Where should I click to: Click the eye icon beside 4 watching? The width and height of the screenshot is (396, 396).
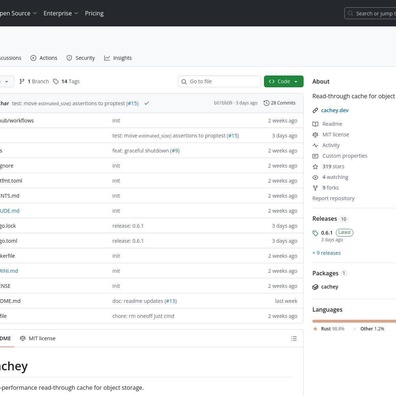(315, 177)
